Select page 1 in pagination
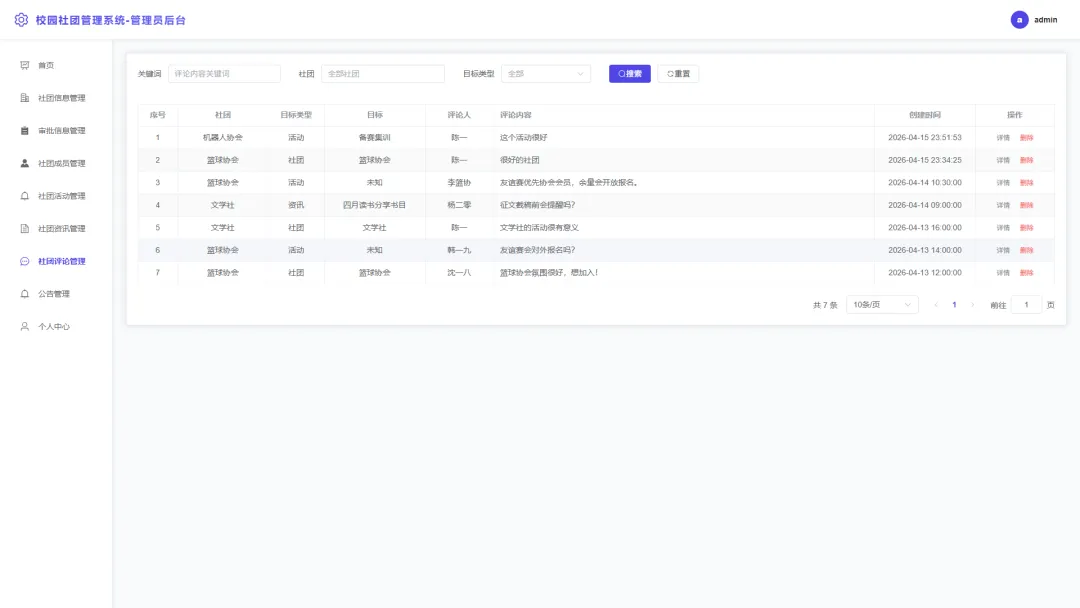This screenshot has height=608, width=1080. [x=954, y=305]
